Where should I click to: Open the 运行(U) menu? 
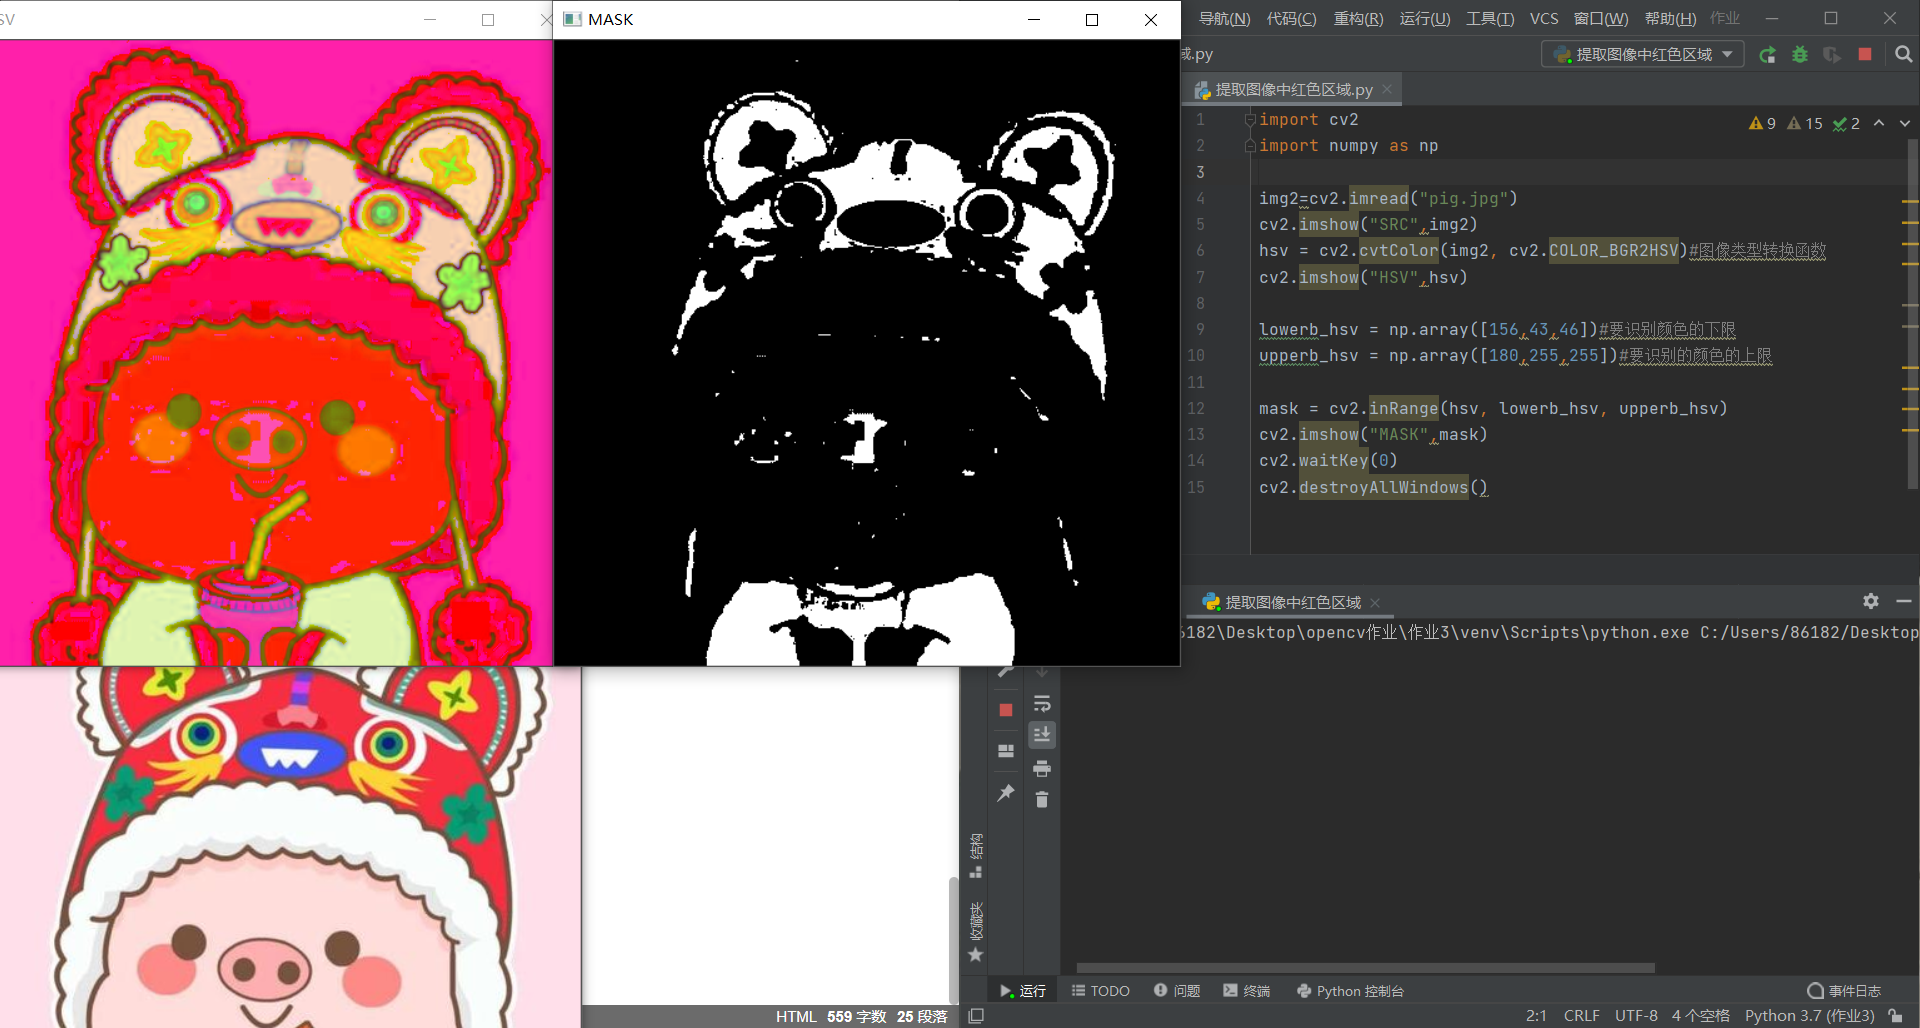click(1425, 18)
